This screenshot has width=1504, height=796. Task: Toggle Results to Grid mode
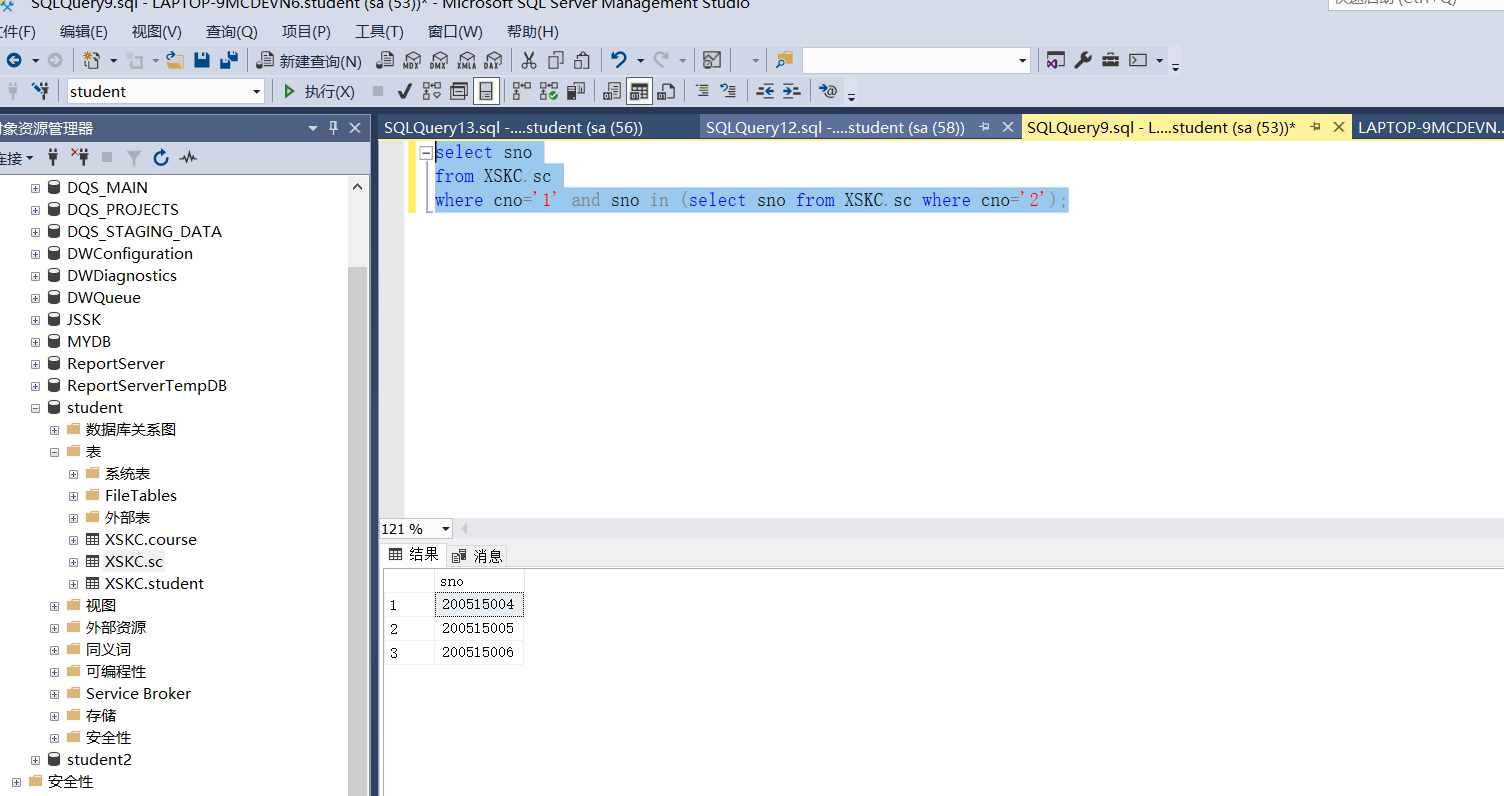(x=640, y=91)
